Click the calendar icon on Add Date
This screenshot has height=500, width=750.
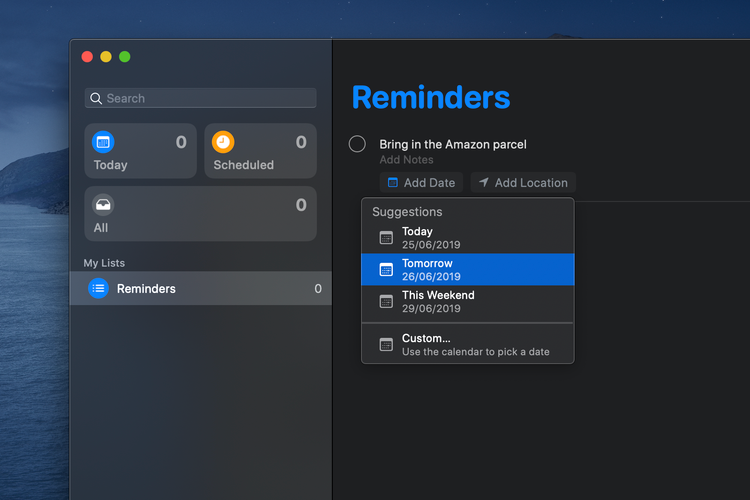point(393,182)
